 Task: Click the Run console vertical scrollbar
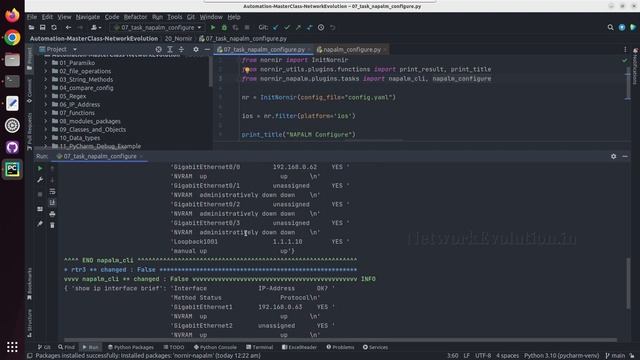pos(628,283)
